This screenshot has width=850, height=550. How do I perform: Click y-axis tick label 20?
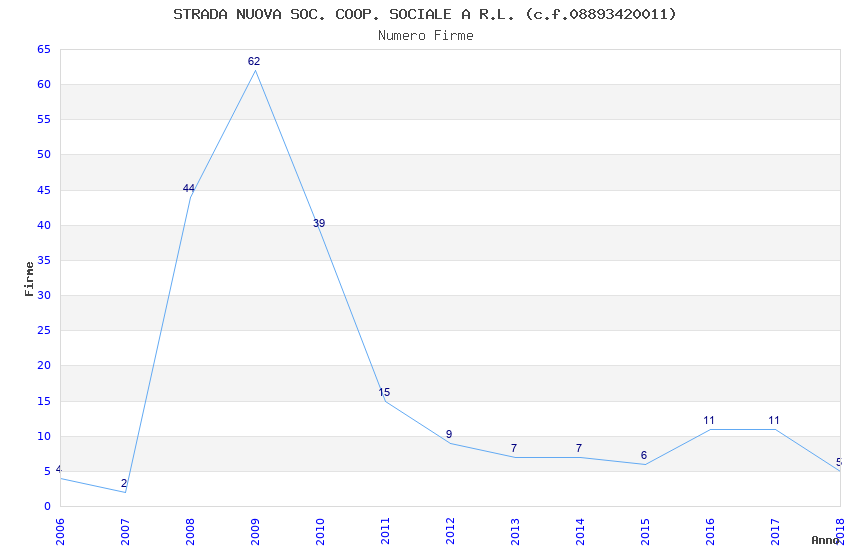pyautogui.click(x=44, y=365)
